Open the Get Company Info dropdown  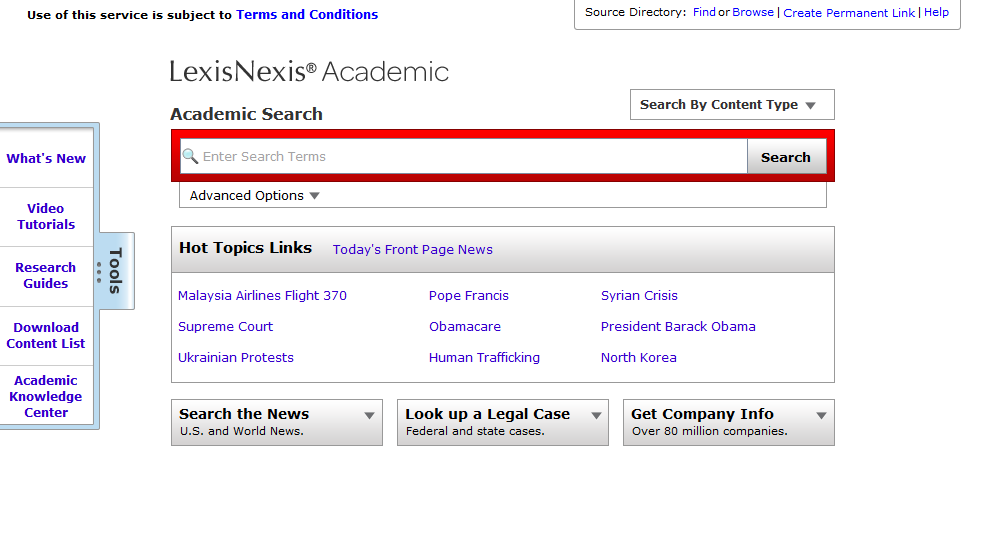coord(729,423)
